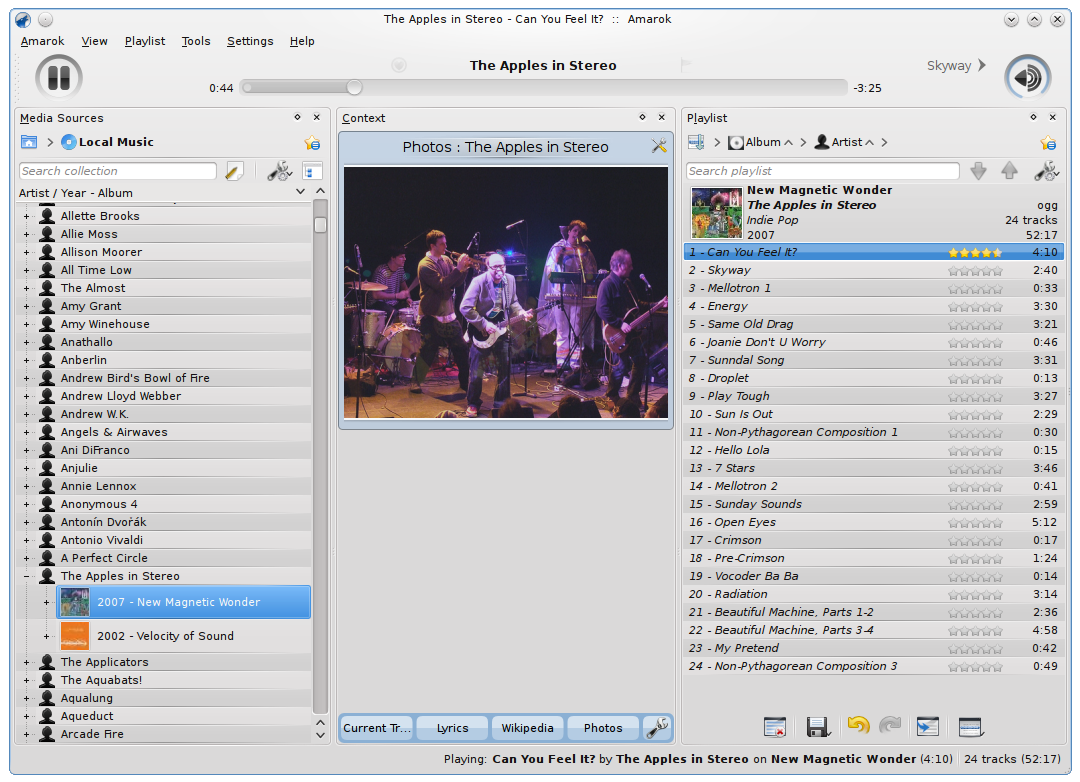The image size is (1080, 782).
Task: Jump to previous playlist search result arrow
Action: click(1009, 171)
